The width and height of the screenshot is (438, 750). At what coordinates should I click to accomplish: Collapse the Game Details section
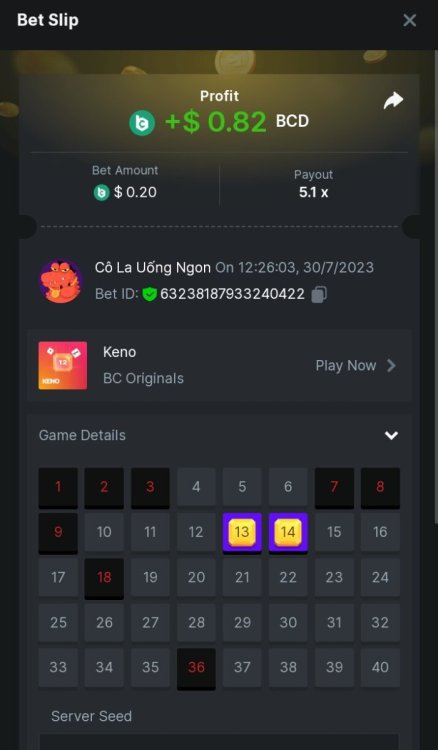(392, 435)
